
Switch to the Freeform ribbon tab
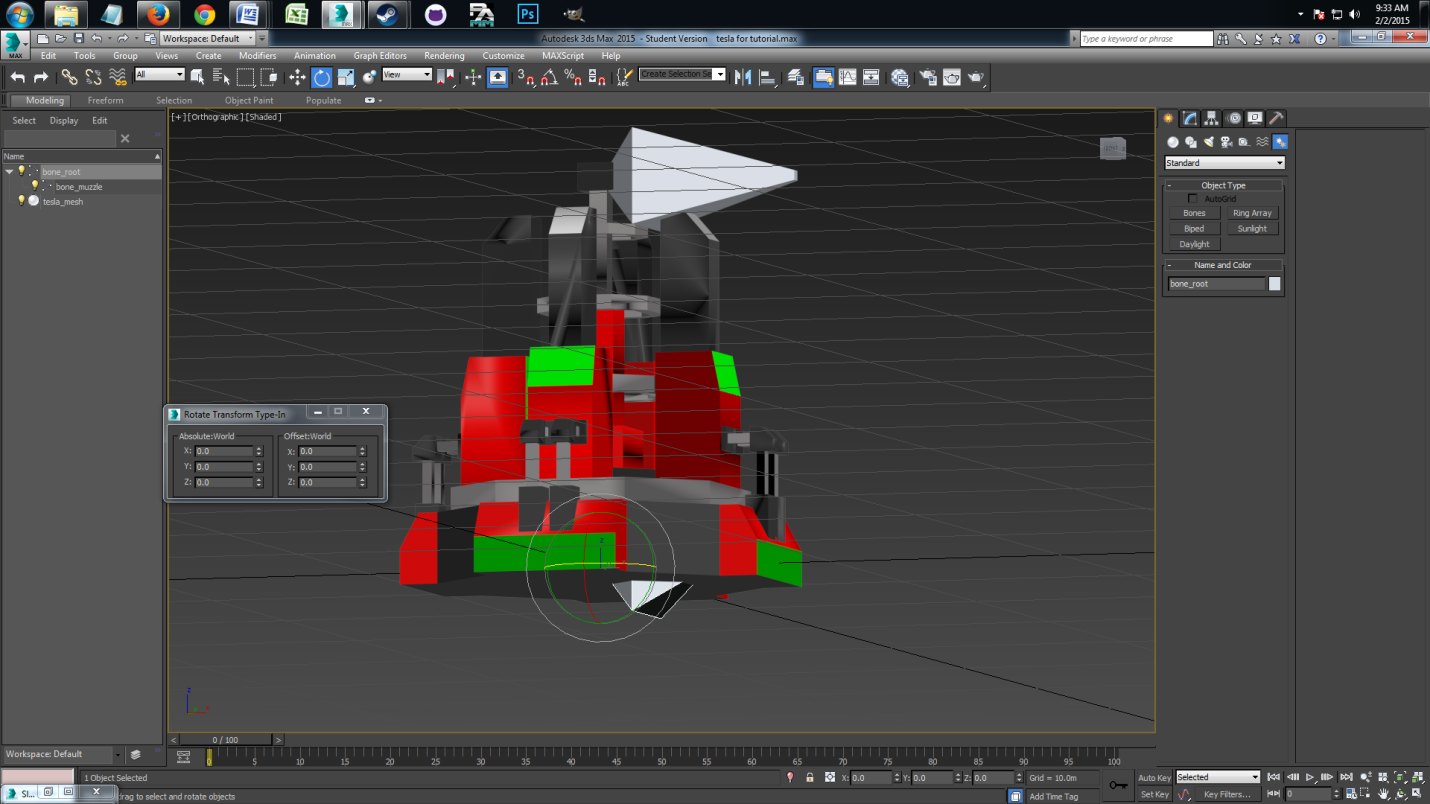point(106,100)
